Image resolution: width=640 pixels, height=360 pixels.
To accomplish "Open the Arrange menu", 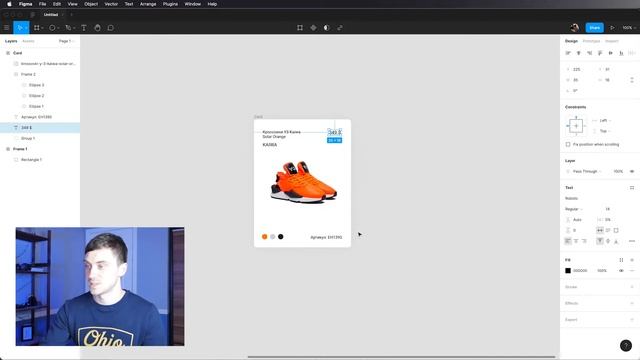I will click(x=148, y=4).
